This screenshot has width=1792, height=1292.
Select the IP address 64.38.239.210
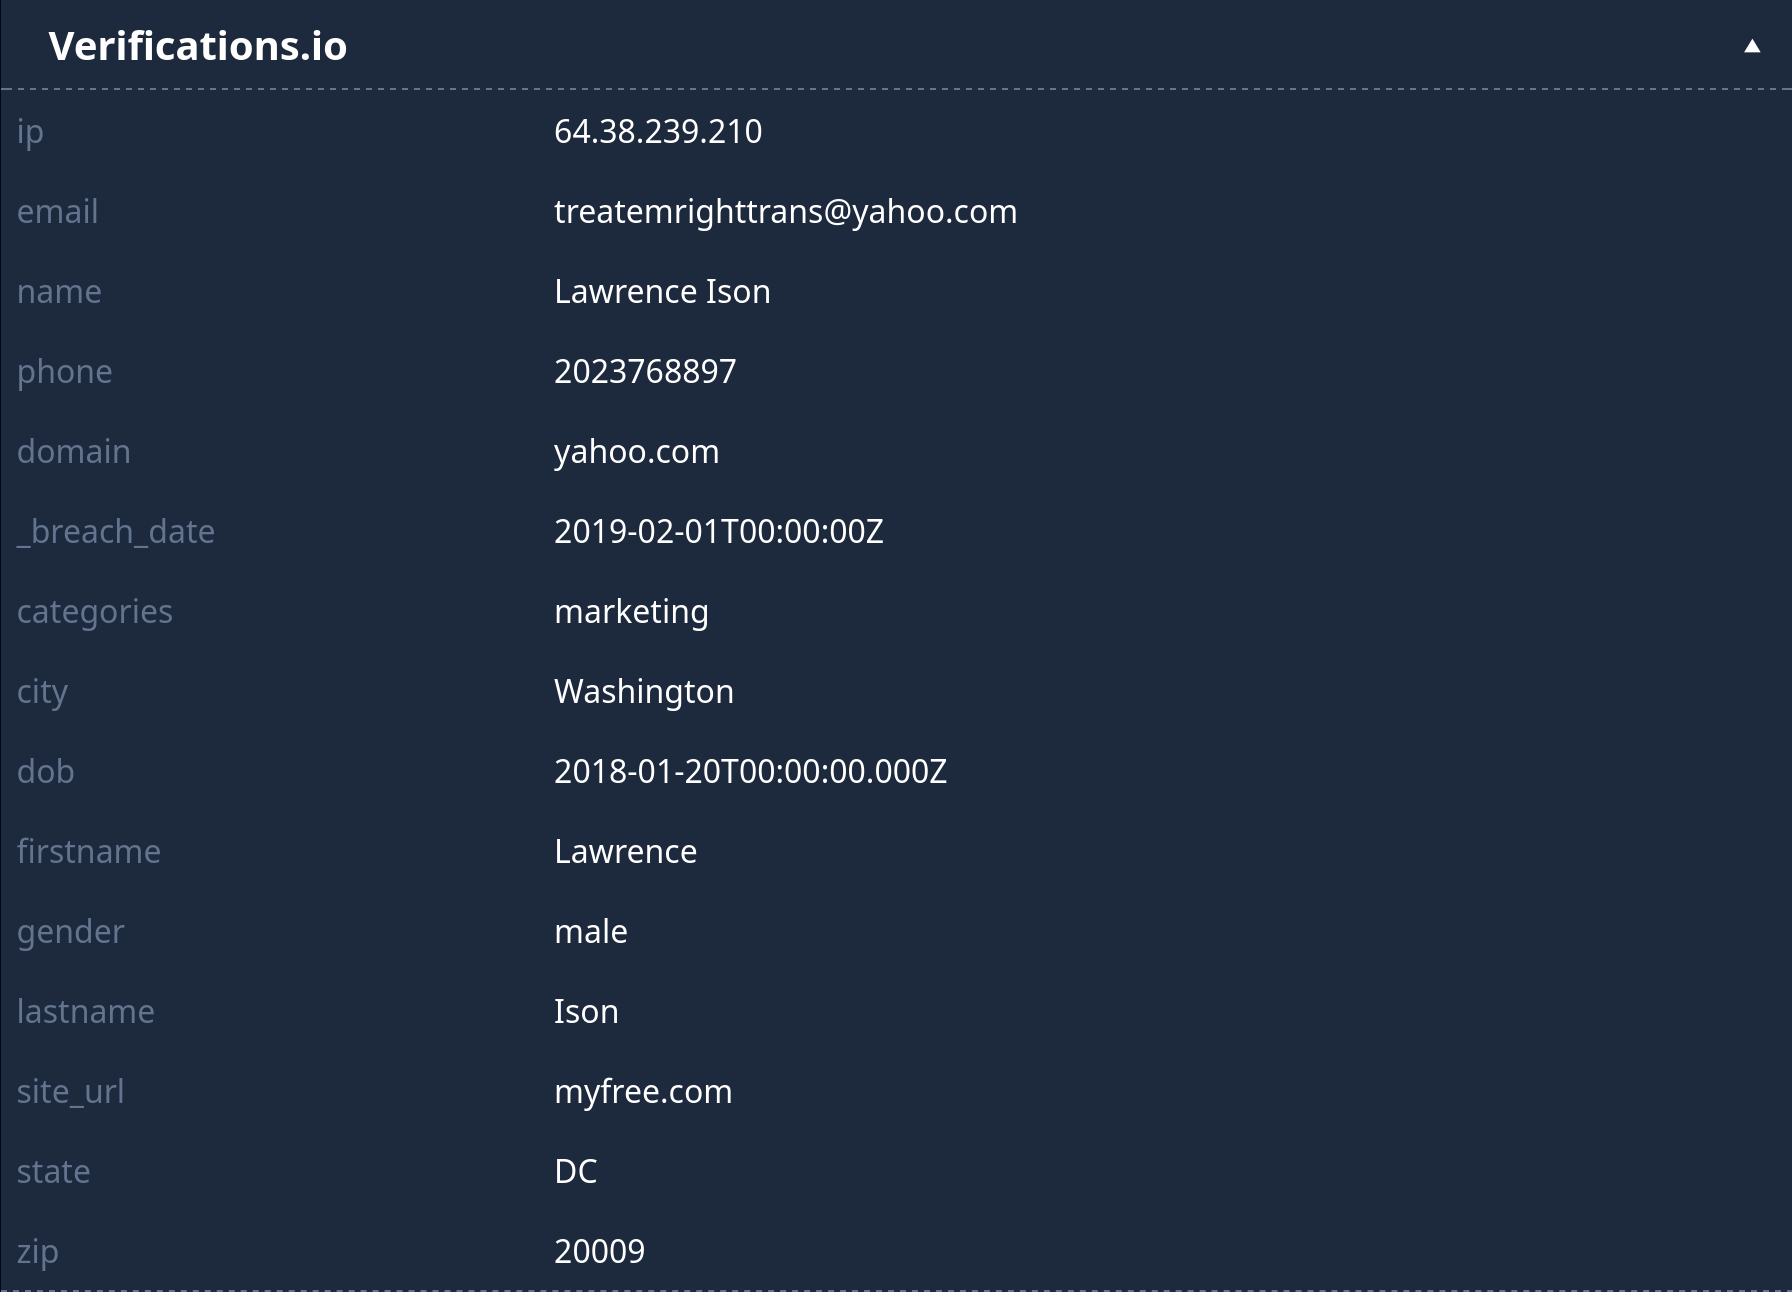pyautogui.click(x=658, y=131)
